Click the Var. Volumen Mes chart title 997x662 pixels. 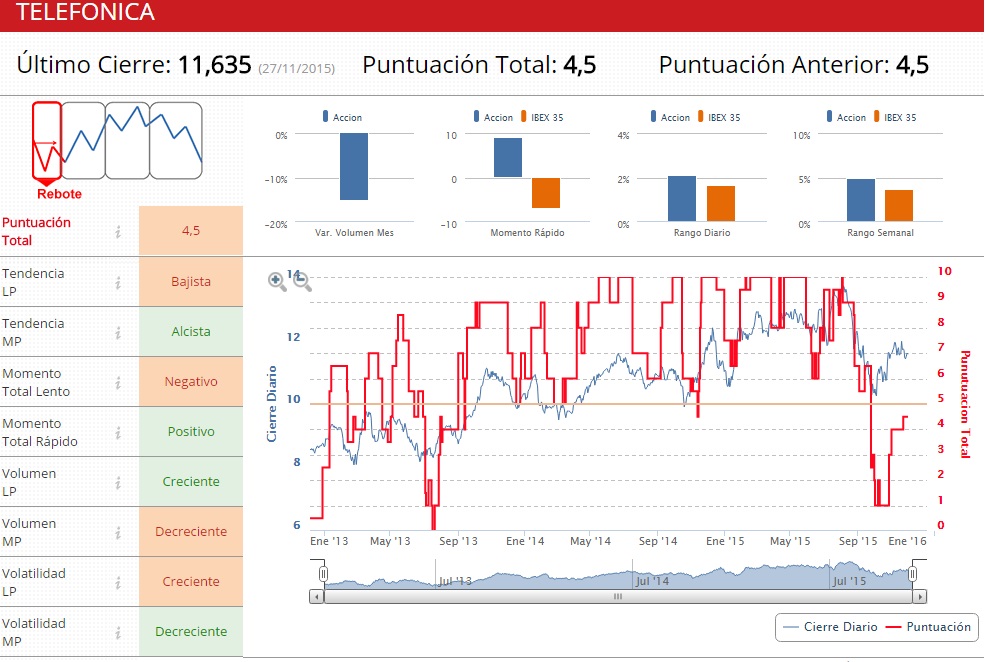(354, 233)
